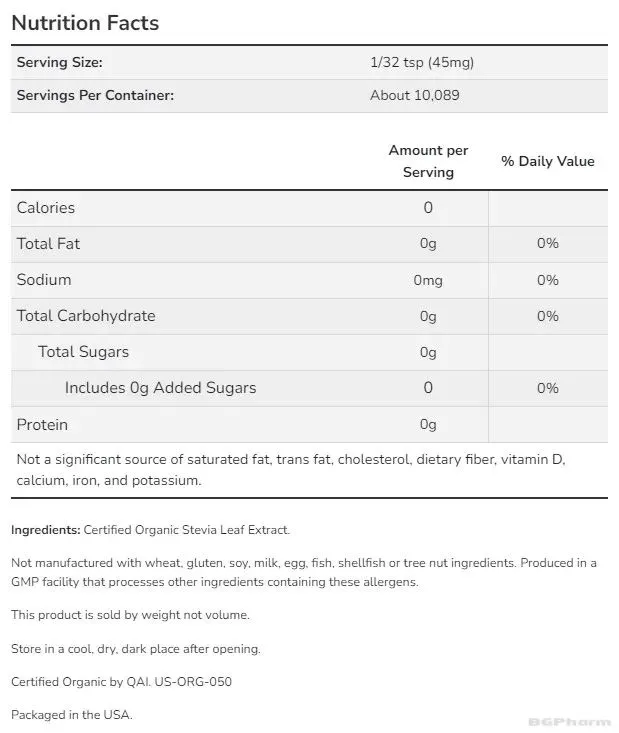The height and width of the screenshot is (733, 619).
Task: Select the Calories row label
Action: pos(45,208)
